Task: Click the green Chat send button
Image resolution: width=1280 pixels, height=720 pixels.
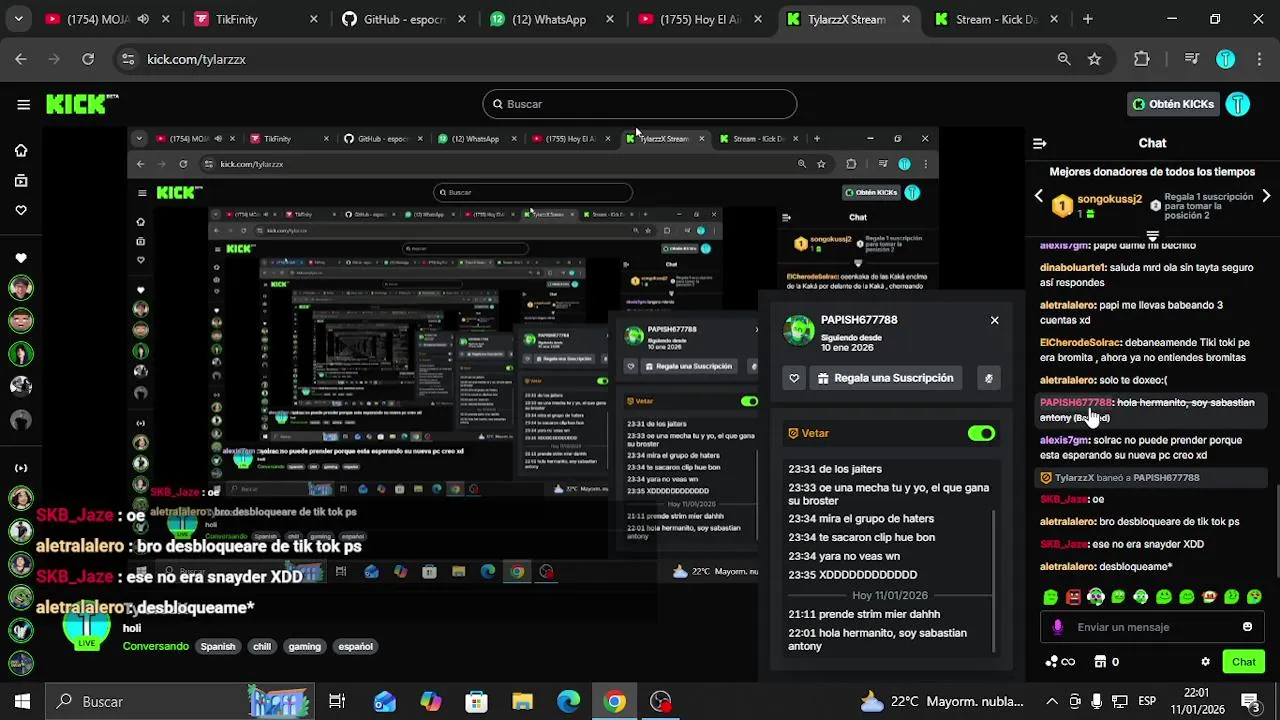Action: coord(1244,662)
